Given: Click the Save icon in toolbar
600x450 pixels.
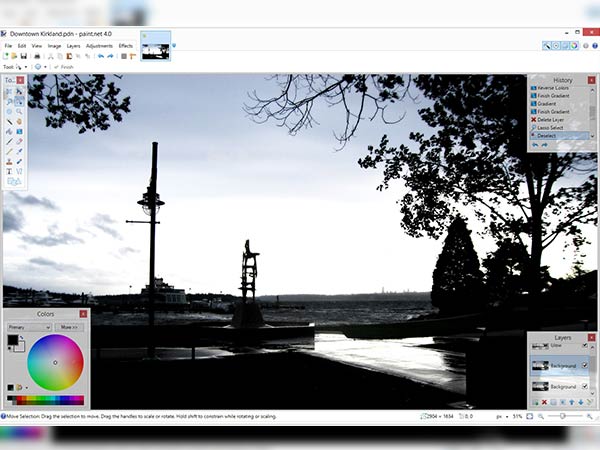Looking at the screenshot, I should (x=24, y=56).
